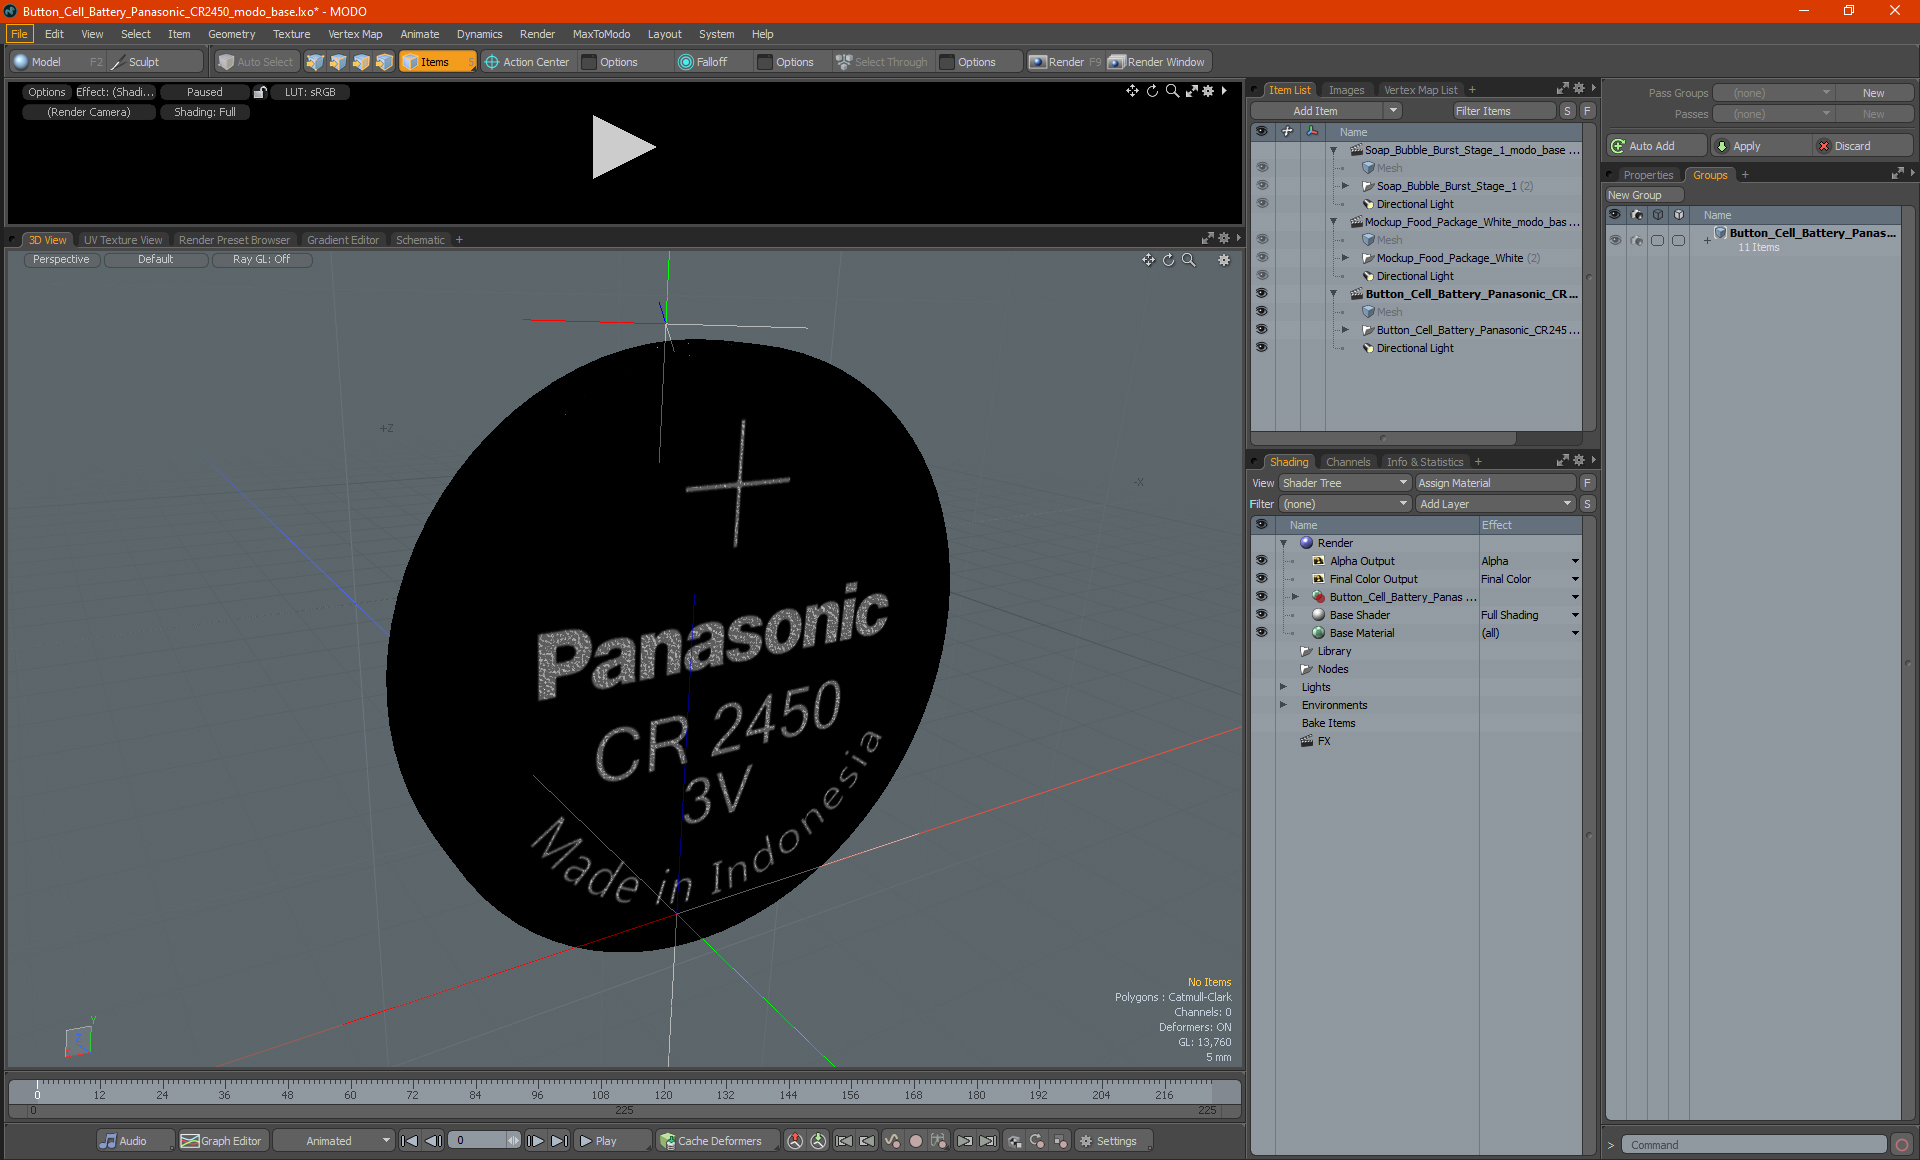
Task: Click the Render F9 button
Action: pos(1065,62)
